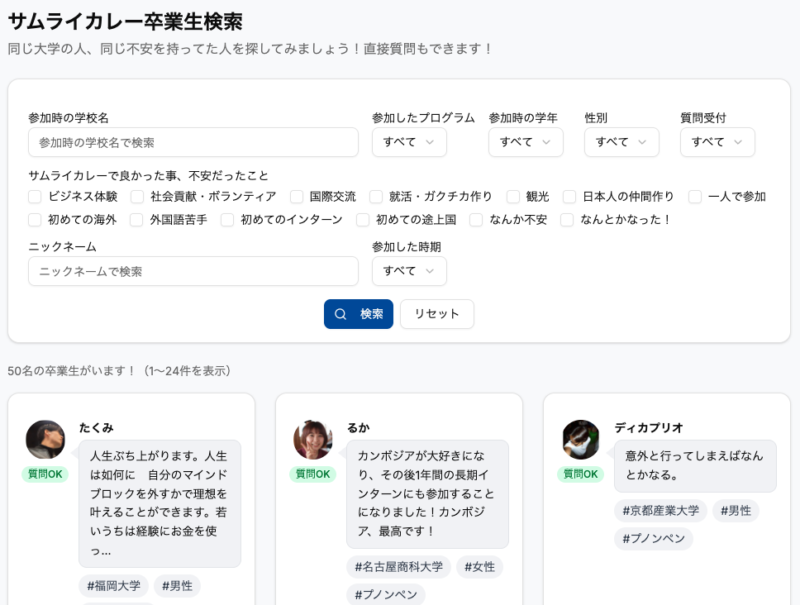This screenshot has height=605, width=800.
Task: Open the 参加時の学年 dropdown
Action: pyautogui.click(x=525, y=142)
